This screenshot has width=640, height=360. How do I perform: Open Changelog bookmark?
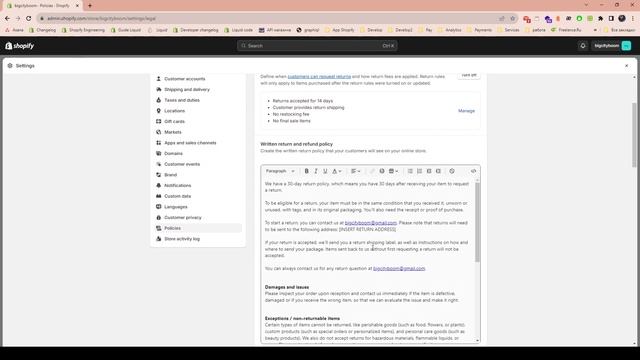coord(42,30)
